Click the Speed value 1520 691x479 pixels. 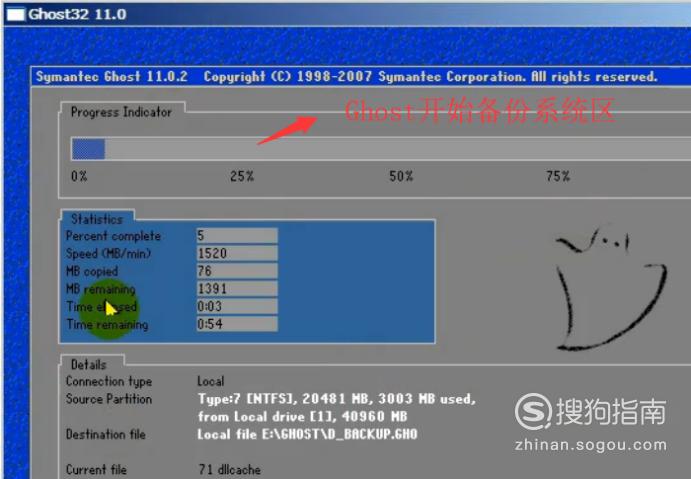coord(237,253)
